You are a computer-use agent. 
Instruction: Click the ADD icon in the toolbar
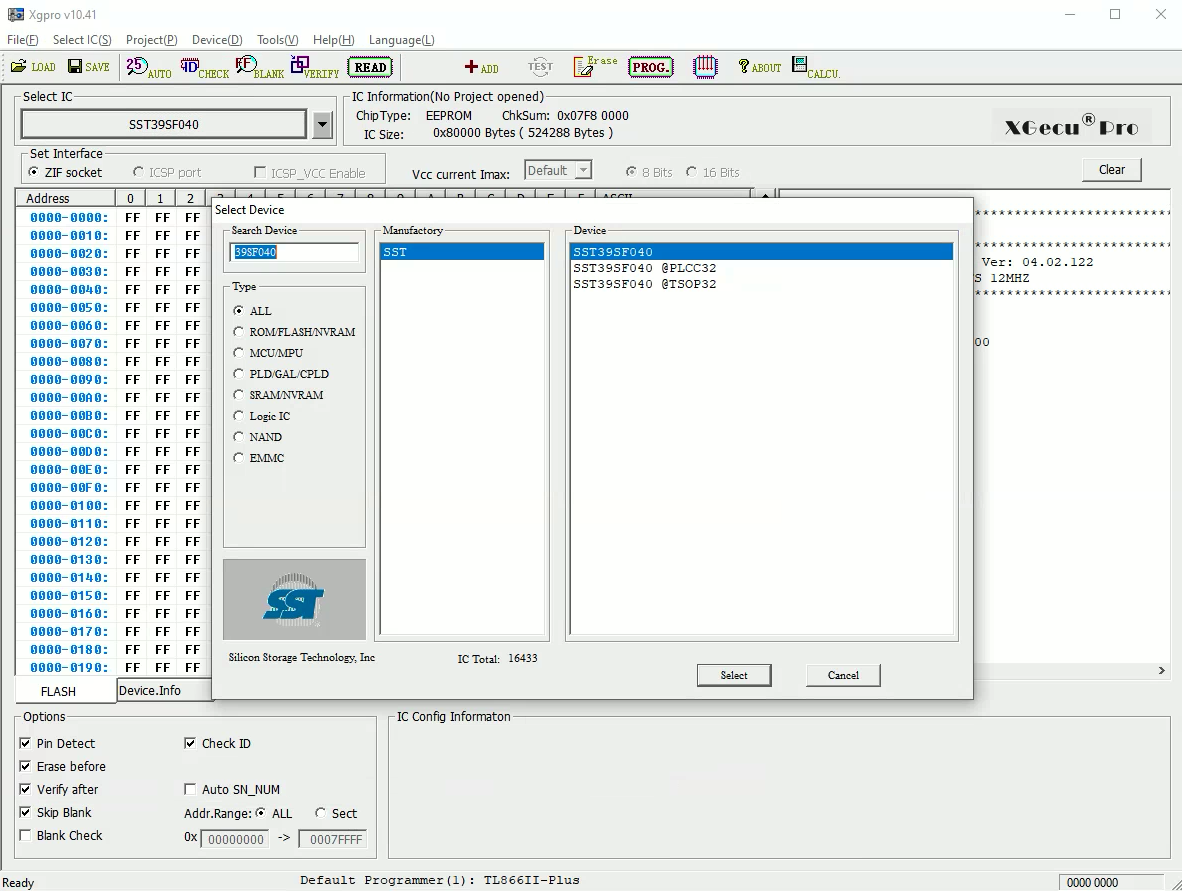click(x=481, y=67)
